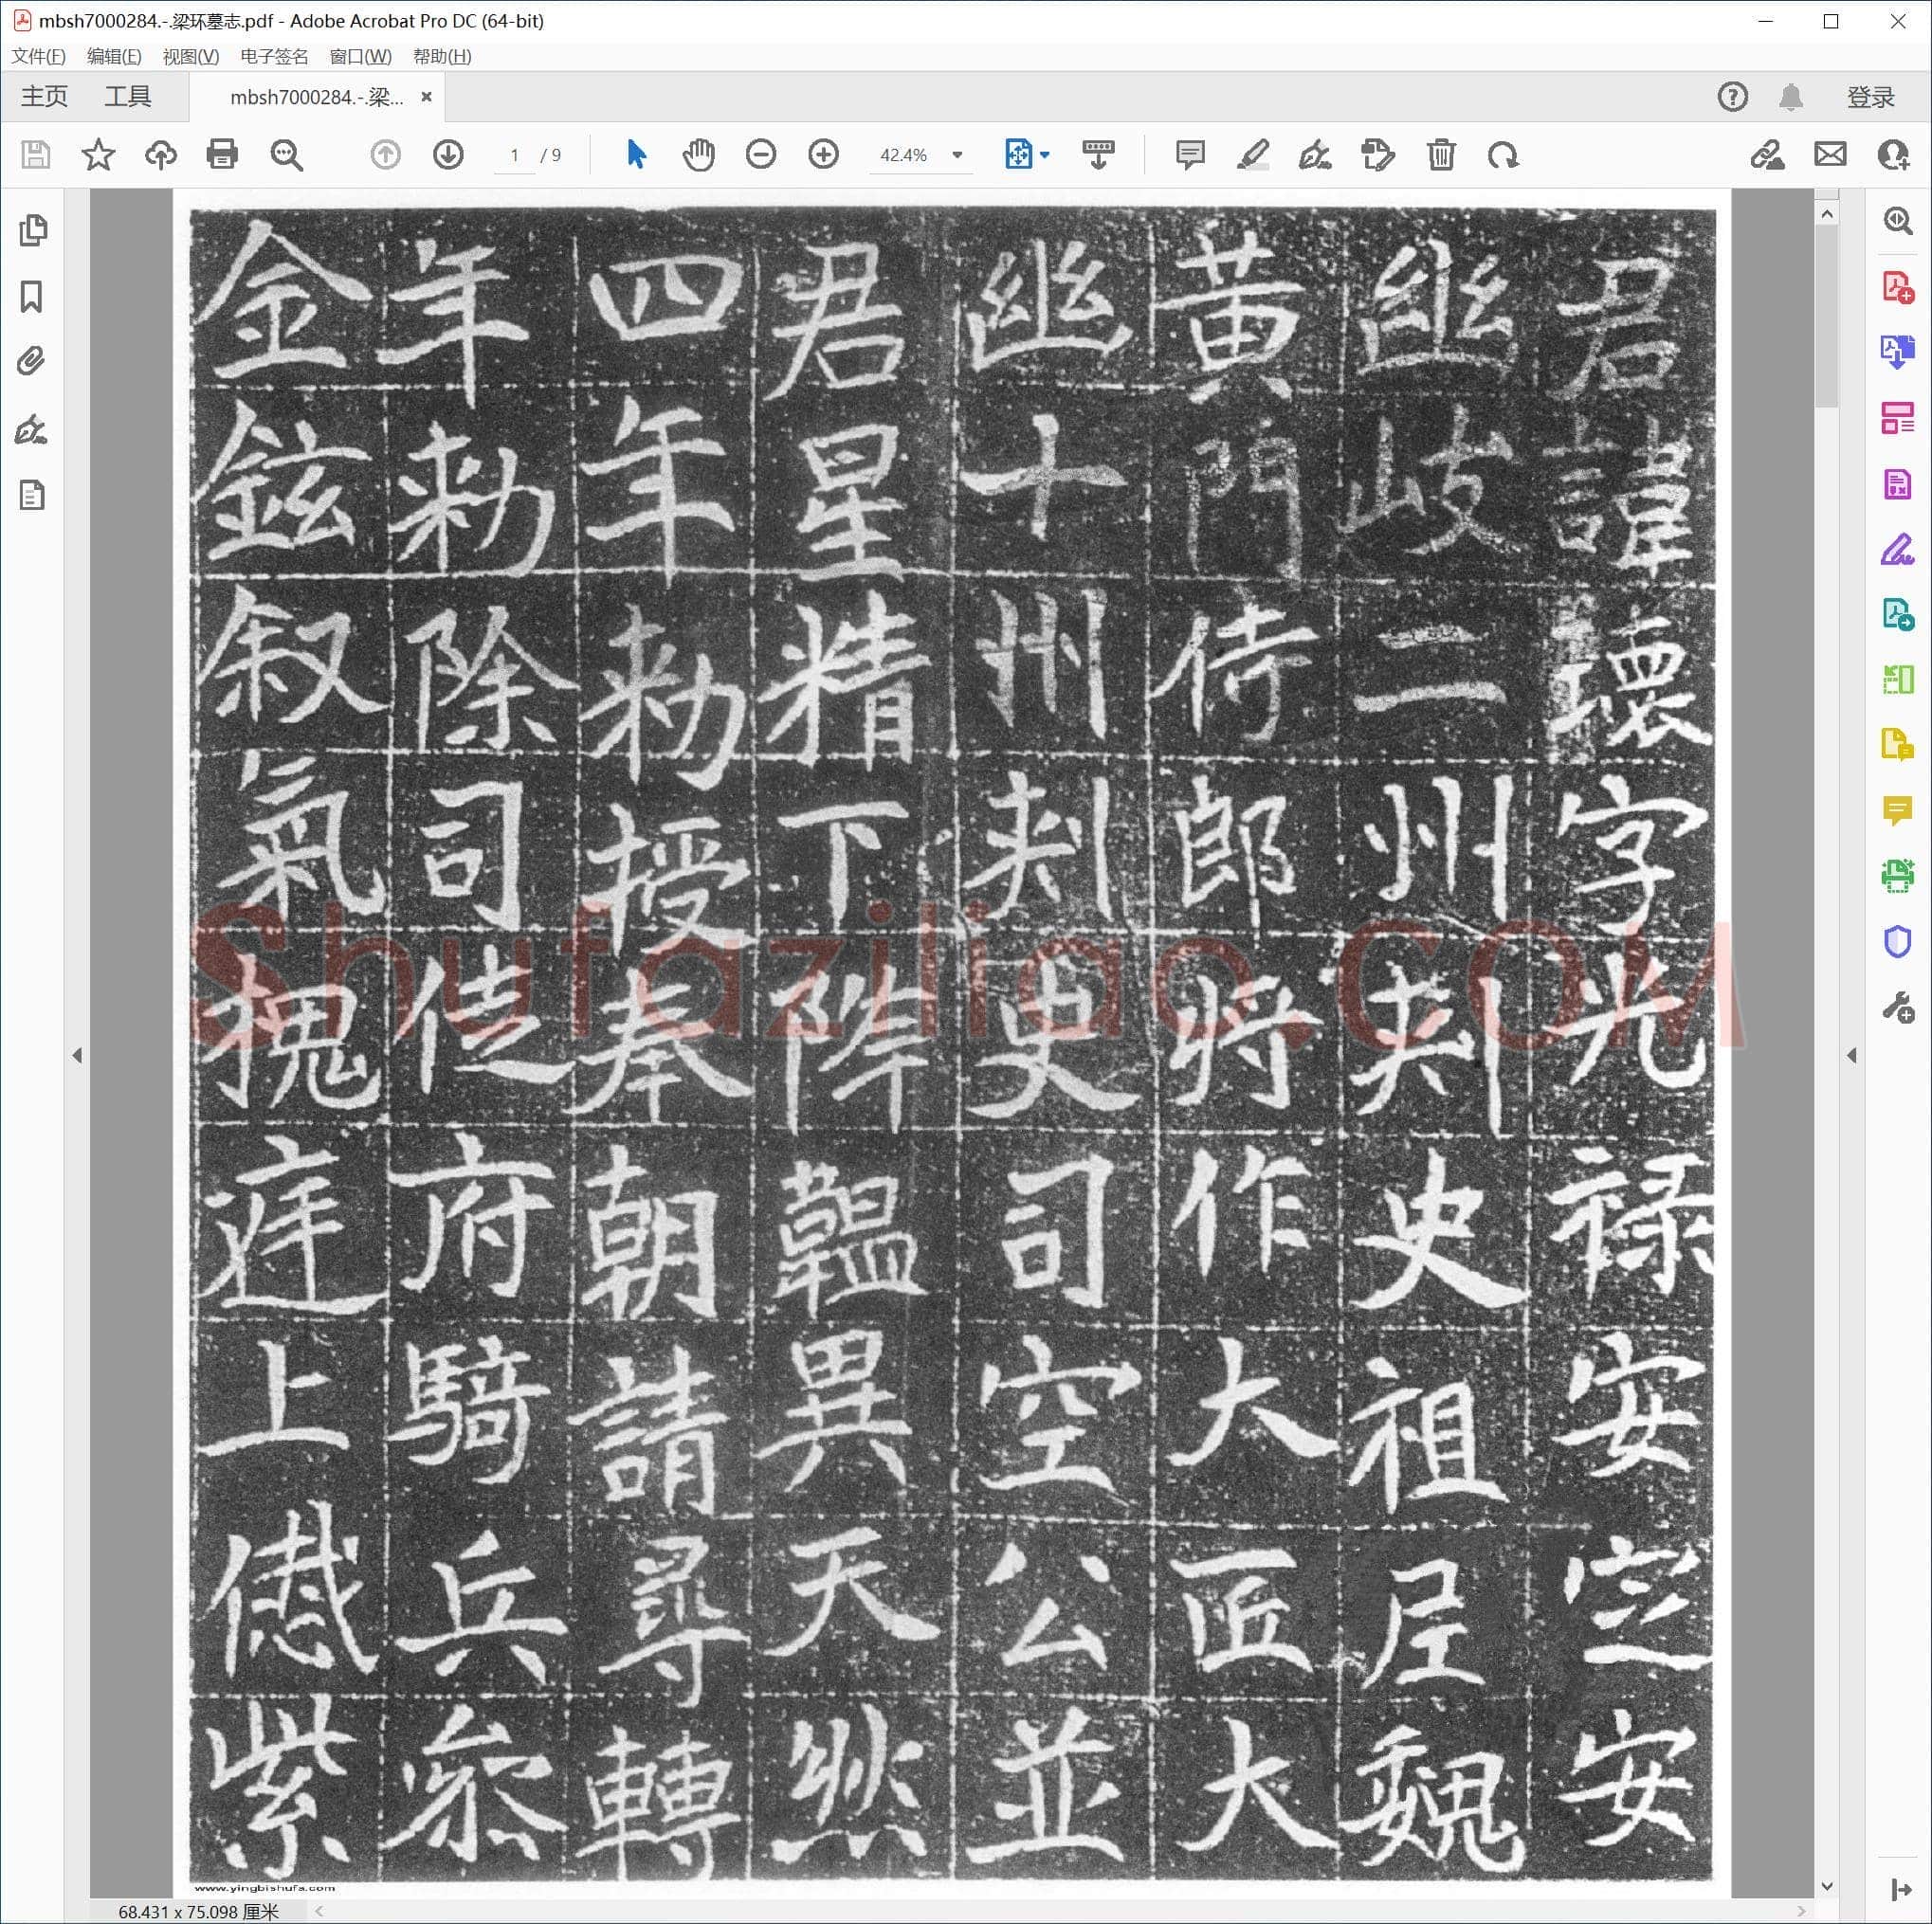
Task: Select the highlight text pen tool
Action: (1253, 155)
